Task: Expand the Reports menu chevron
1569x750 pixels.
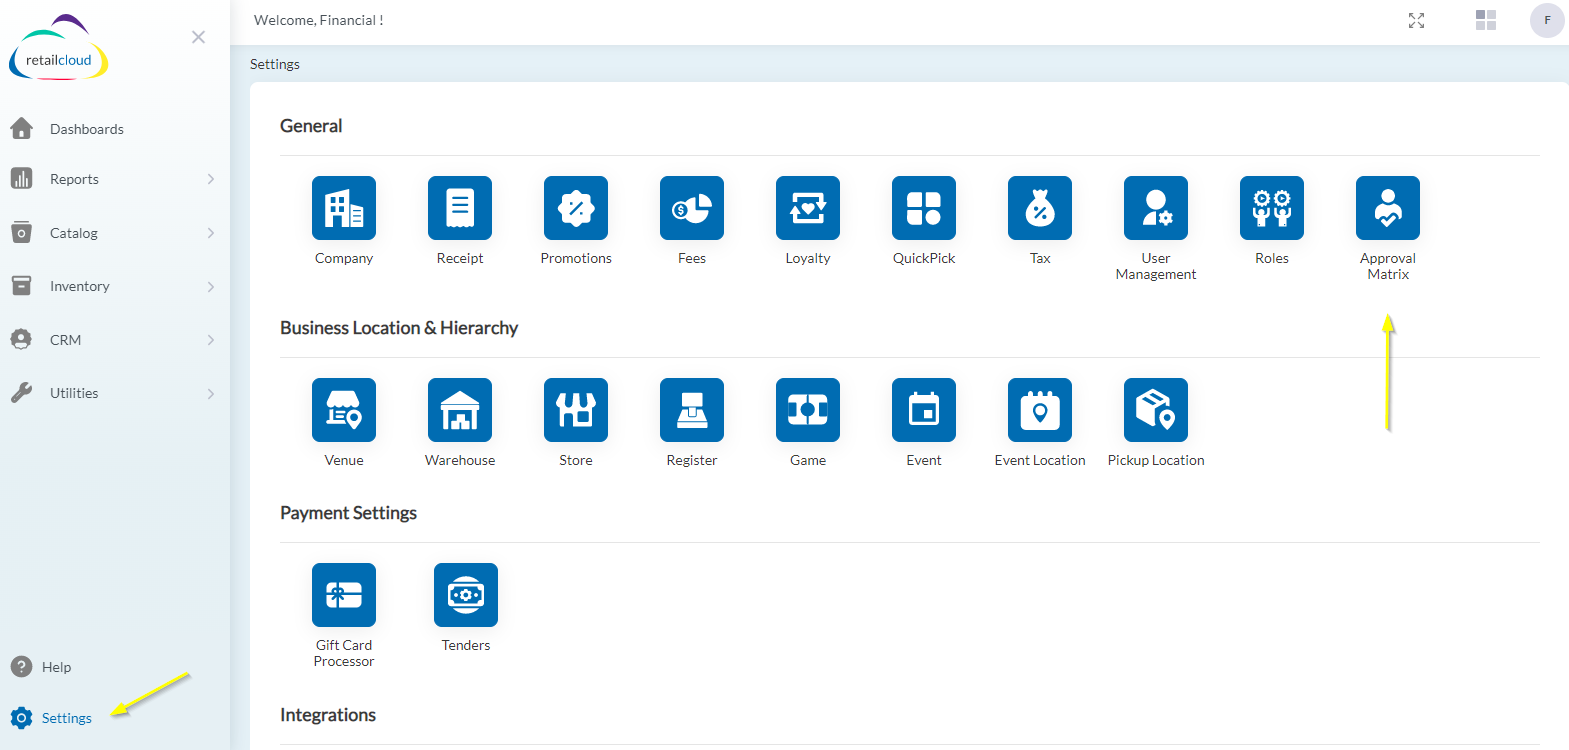Action: (211, 179)
